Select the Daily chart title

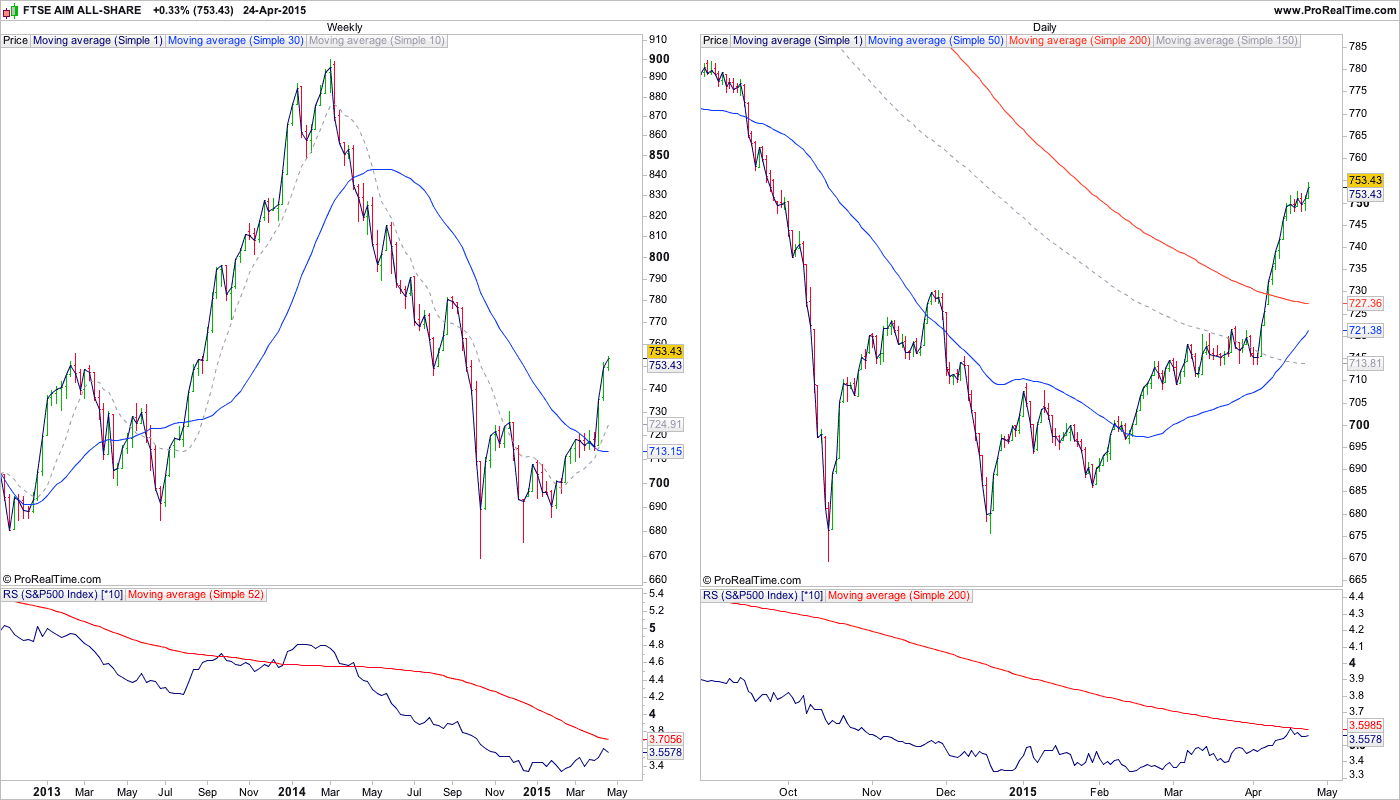tap(1044, 27)
